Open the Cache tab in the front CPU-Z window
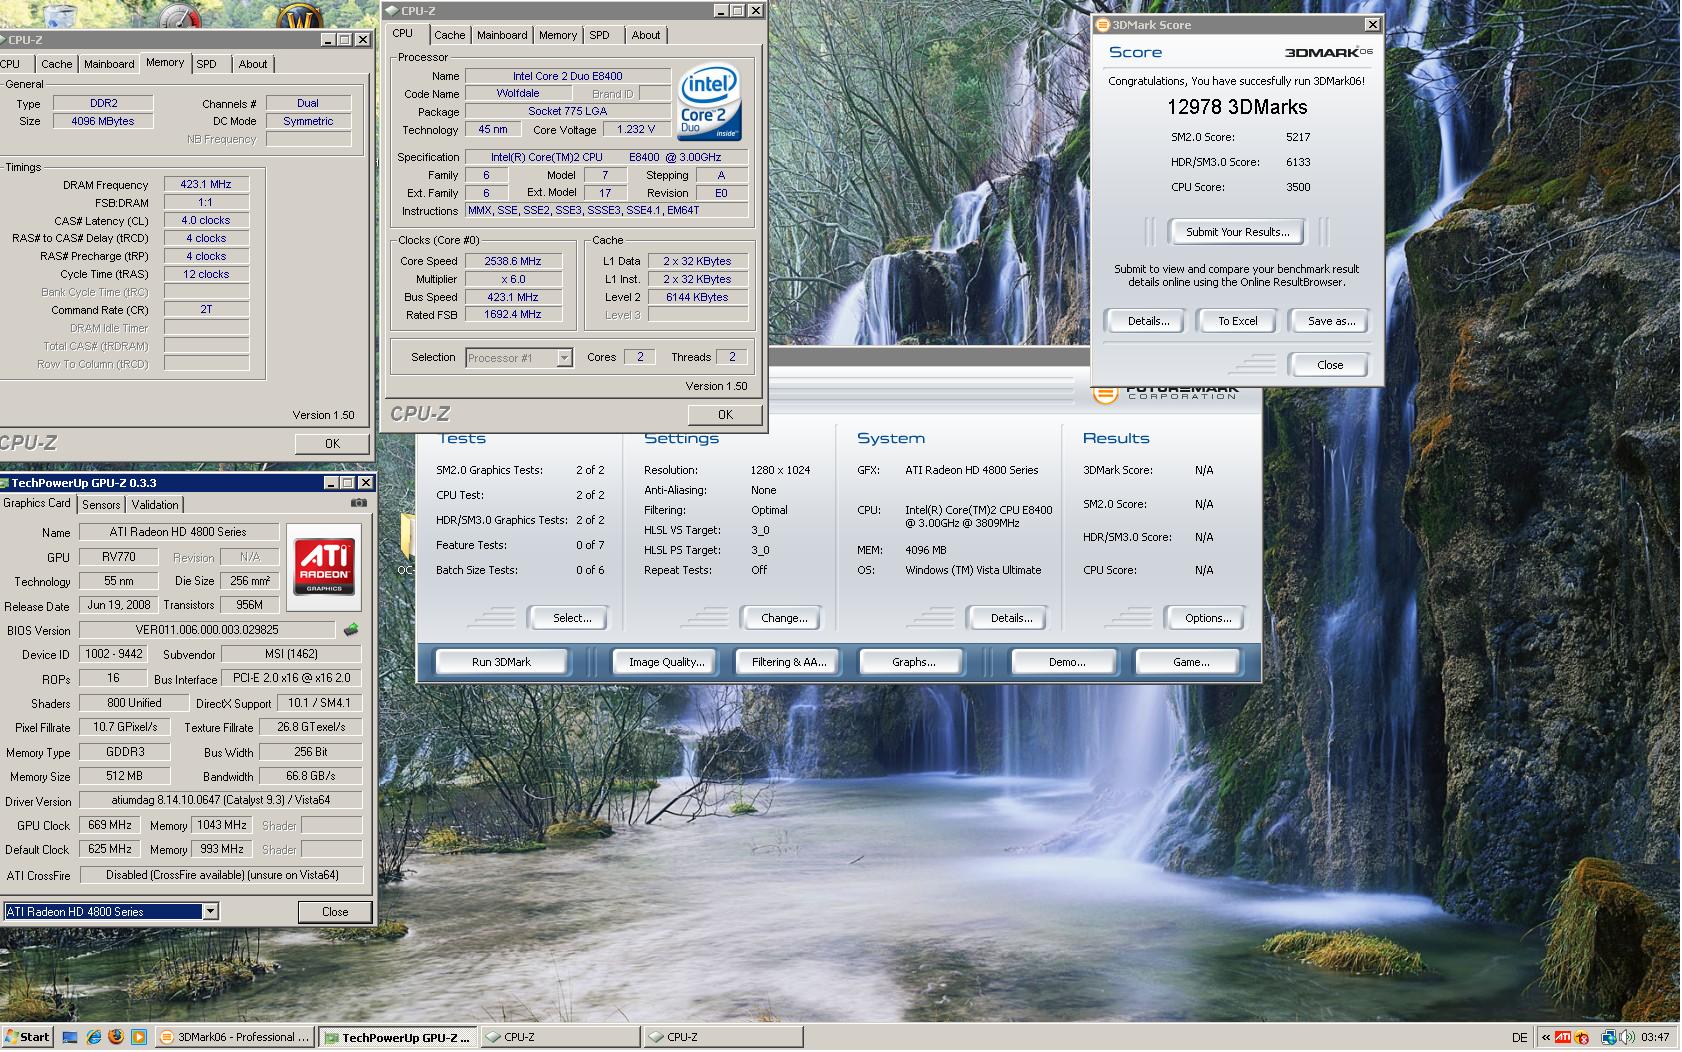The image size is (1682, 1052). point(449,35)
